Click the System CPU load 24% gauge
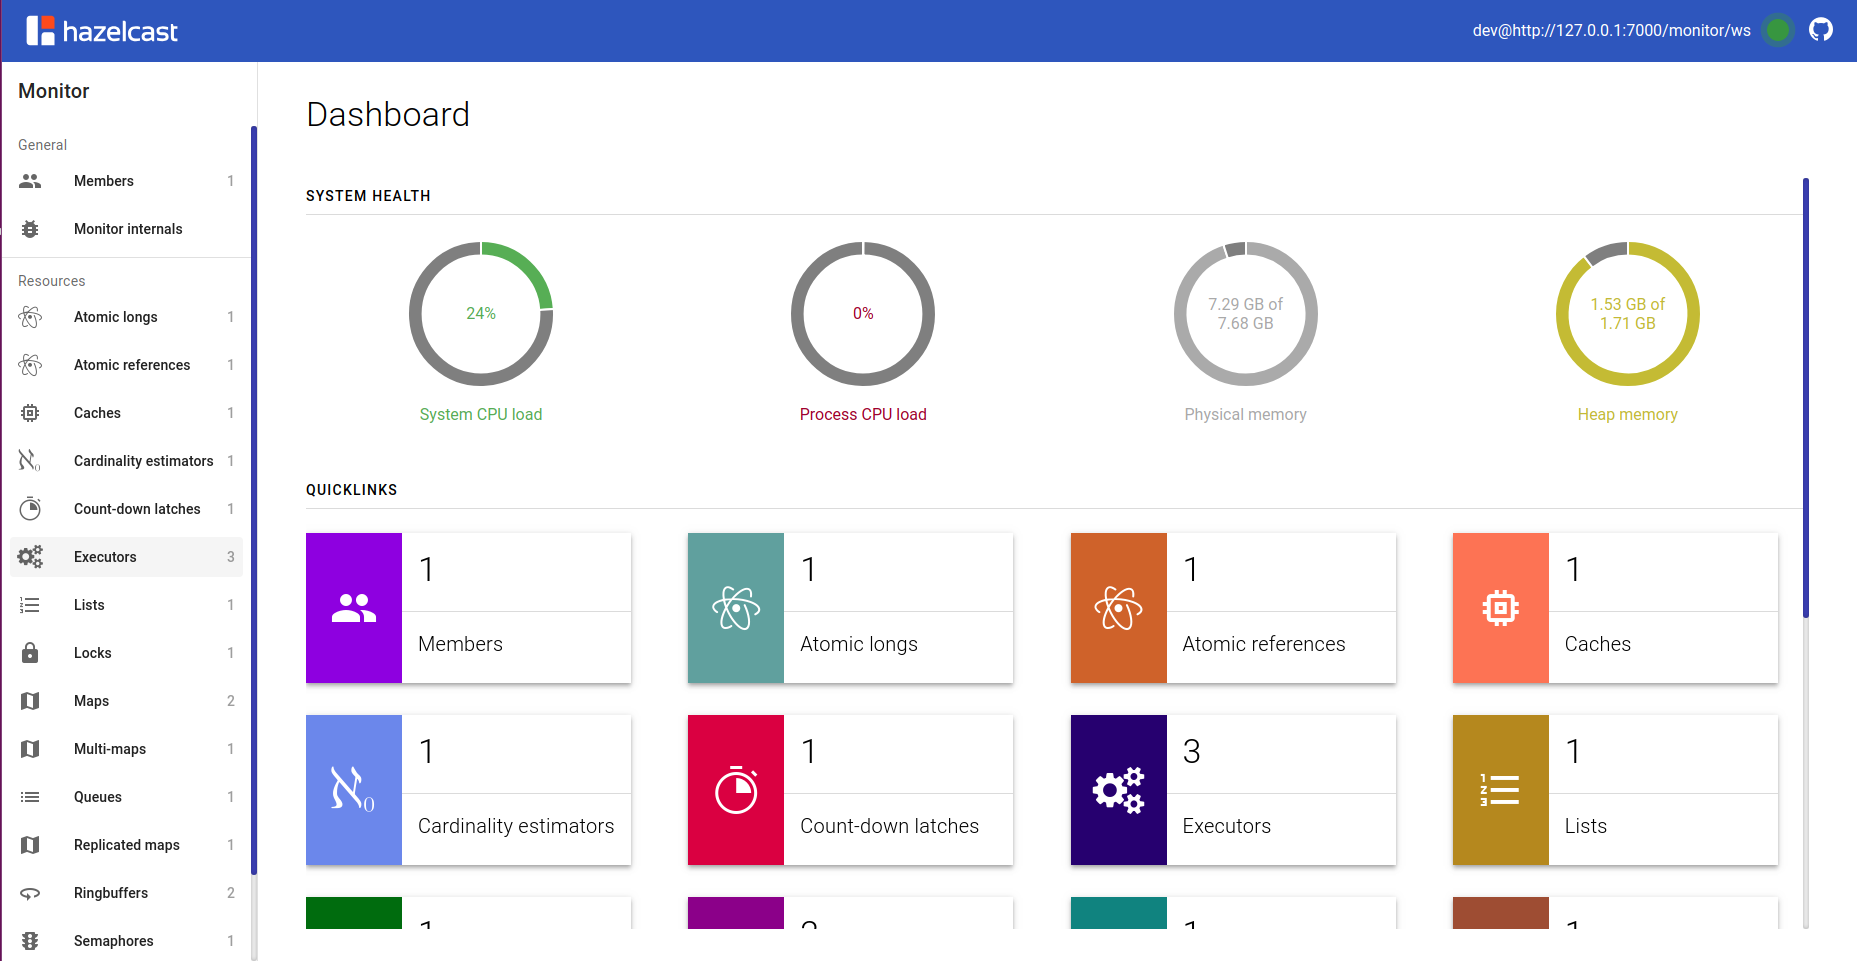Viewport: 1857px width, 961px height. [481, 314]
